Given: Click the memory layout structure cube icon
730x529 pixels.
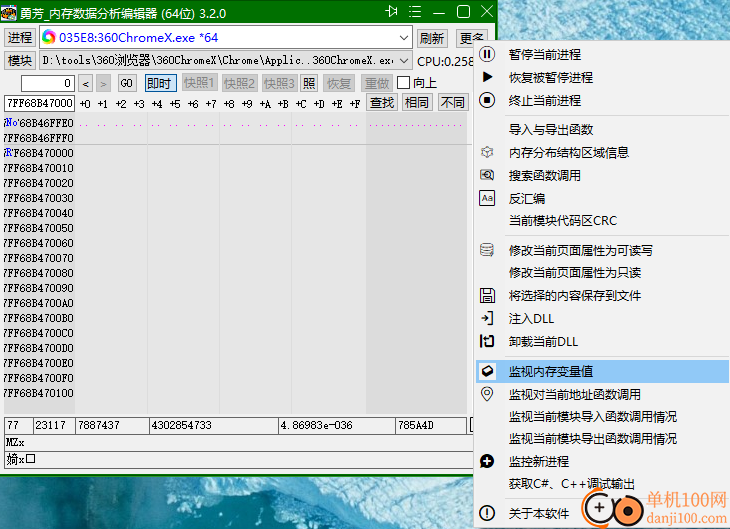Looking at the screenshot, I should click(487, 152).
